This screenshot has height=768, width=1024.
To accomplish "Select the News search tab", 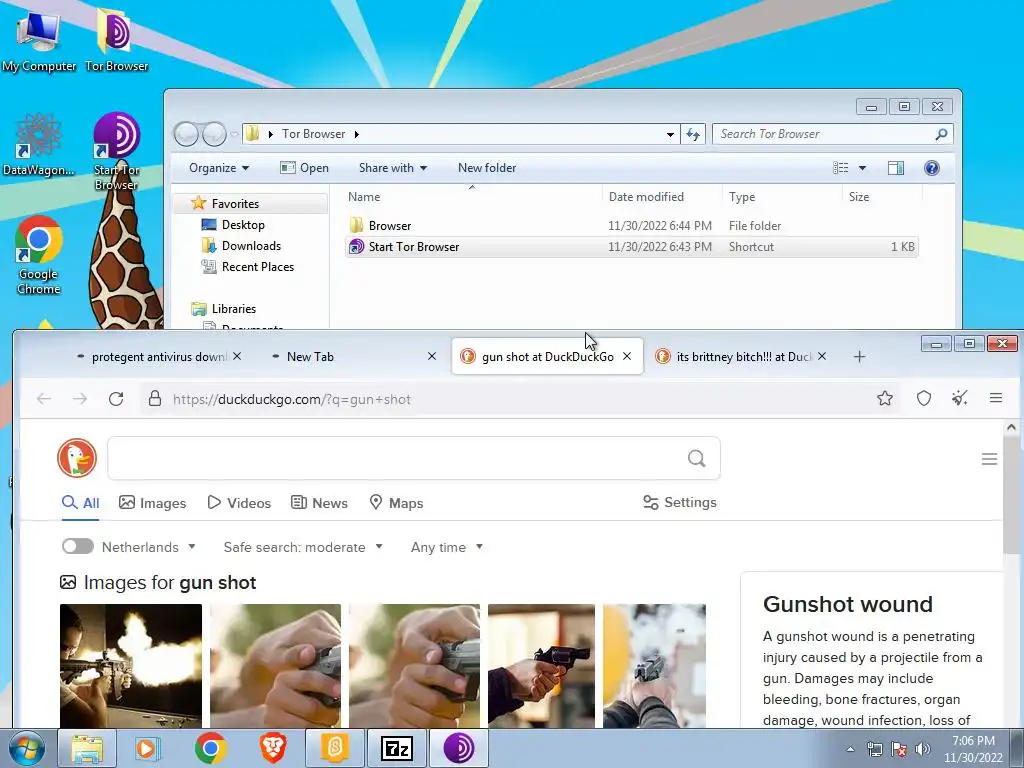I will (319, 503).
